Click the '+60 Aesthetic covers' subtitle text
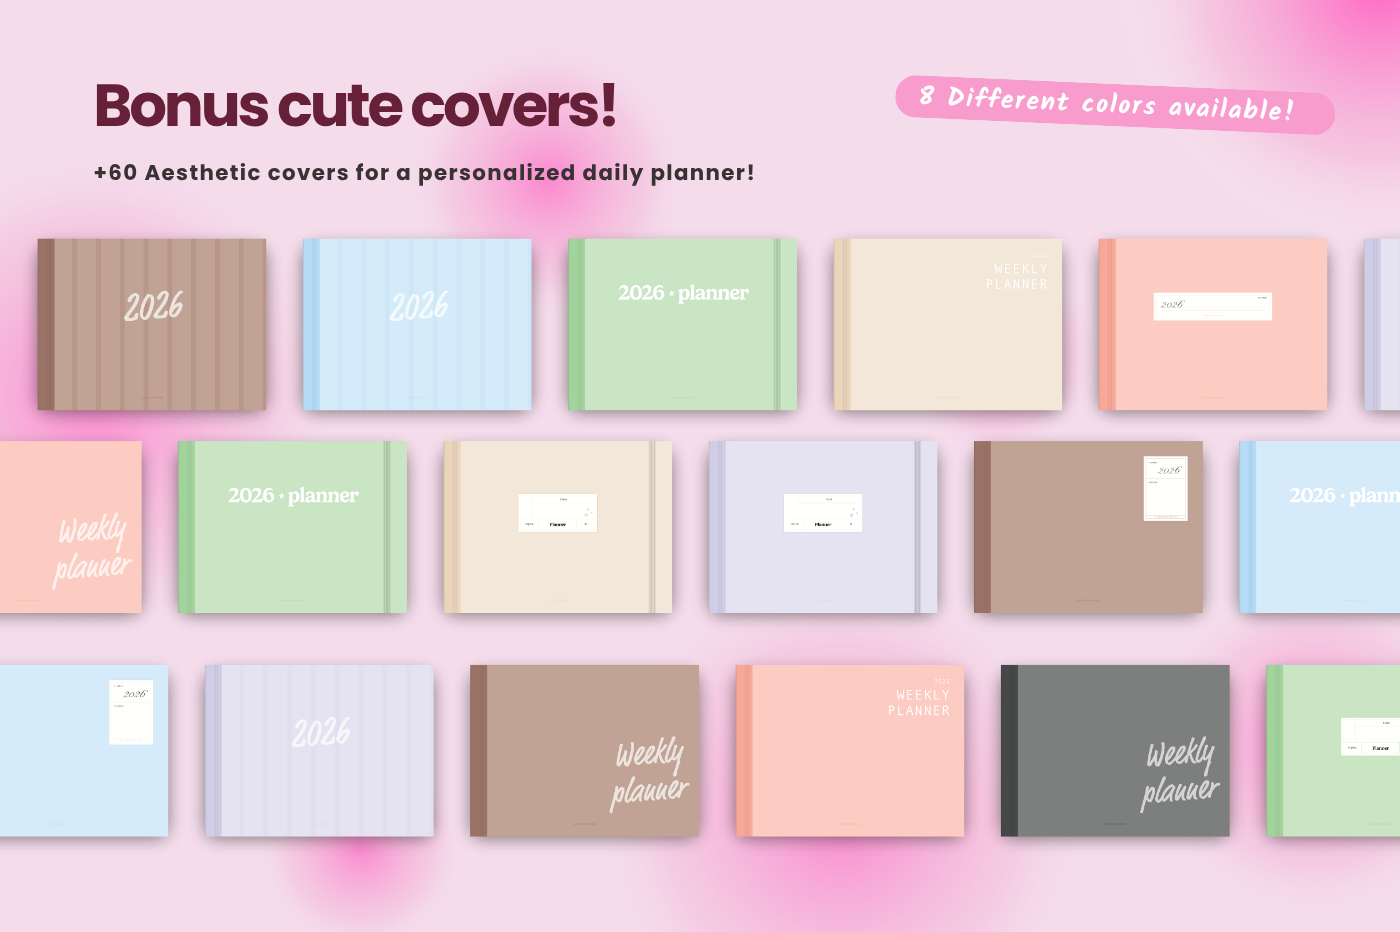Viewport: 1400px width, 932px height. click(424, 172)
